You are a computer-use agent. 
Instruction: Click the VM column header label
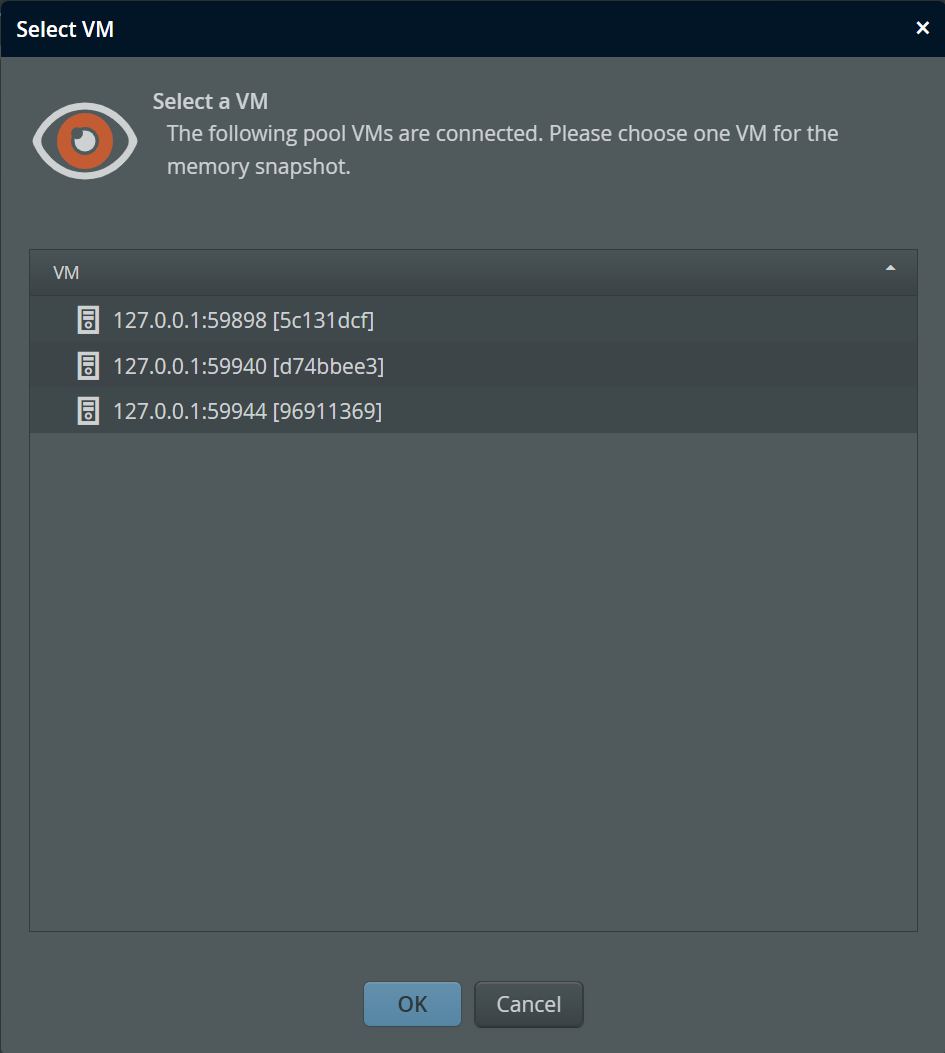click(66, 273)
